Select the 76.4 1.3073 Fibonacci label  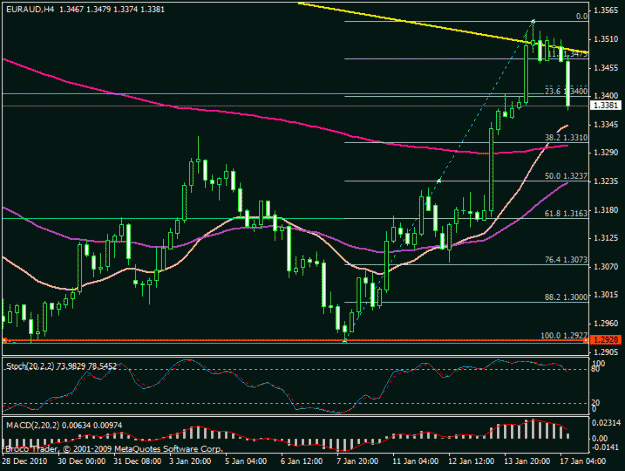[x=566, y=260]
